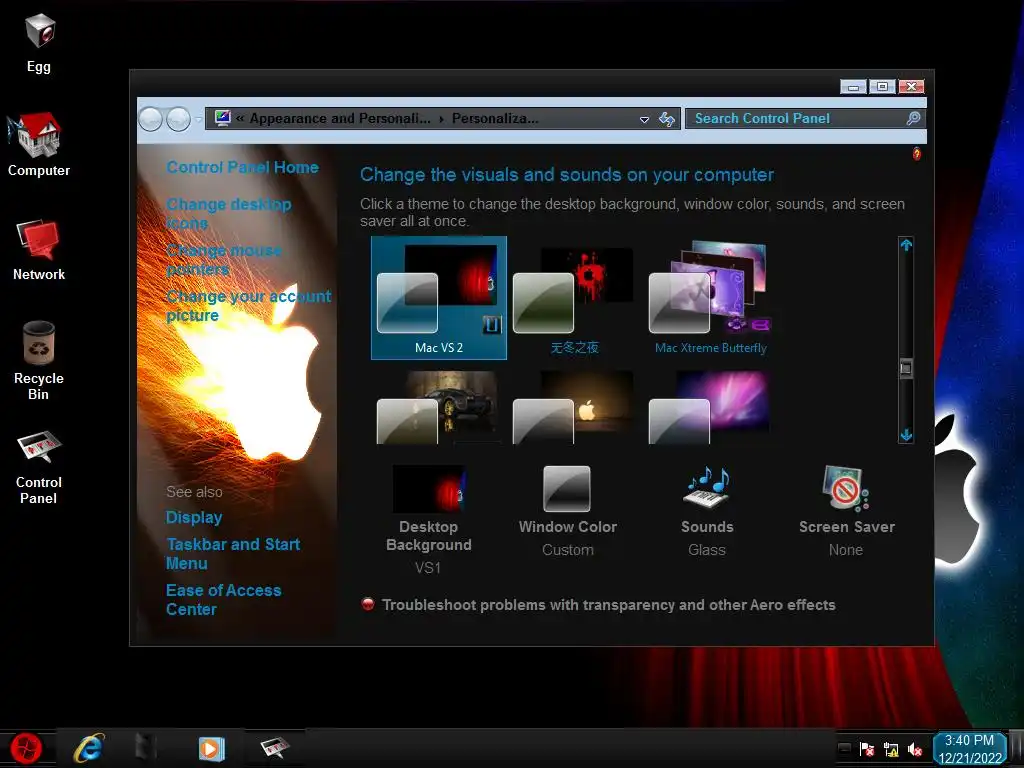Click the Personalization breadcrumb
Image resolution: width=1024 pixels, height=768 pixels.
tap(495, 118)
